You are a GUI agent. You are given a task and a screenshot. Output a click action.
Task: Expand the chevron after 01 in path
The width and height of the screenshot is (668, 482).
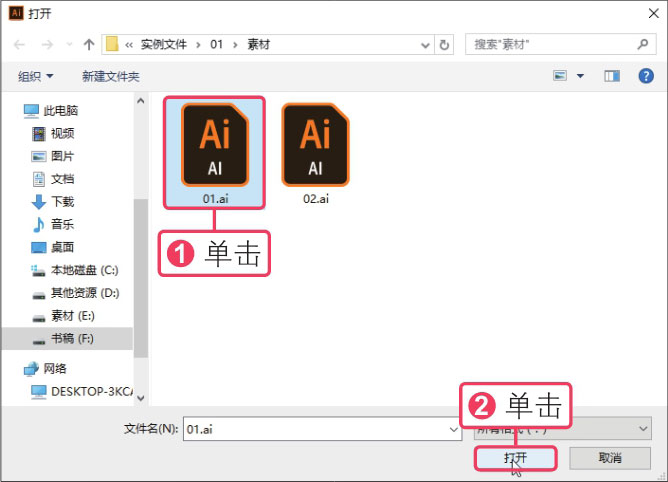[235, 45]
